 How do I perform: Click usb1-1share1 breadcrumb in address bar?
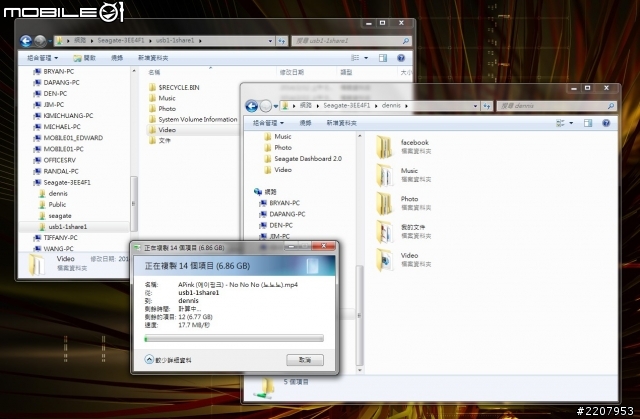[x=175, y=40]
